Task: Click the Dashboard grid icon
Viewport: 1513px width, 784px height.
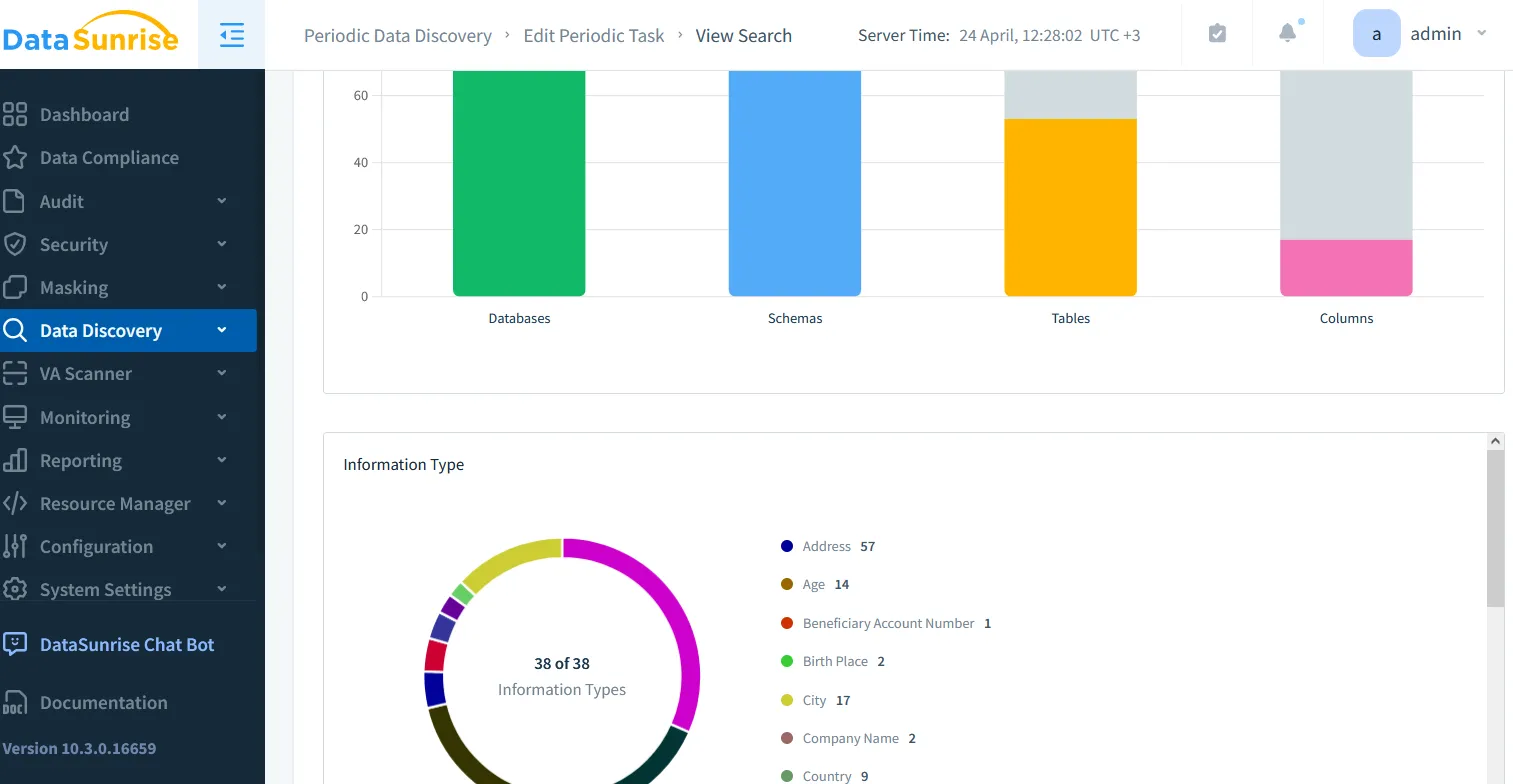Action: pos(15,114)
